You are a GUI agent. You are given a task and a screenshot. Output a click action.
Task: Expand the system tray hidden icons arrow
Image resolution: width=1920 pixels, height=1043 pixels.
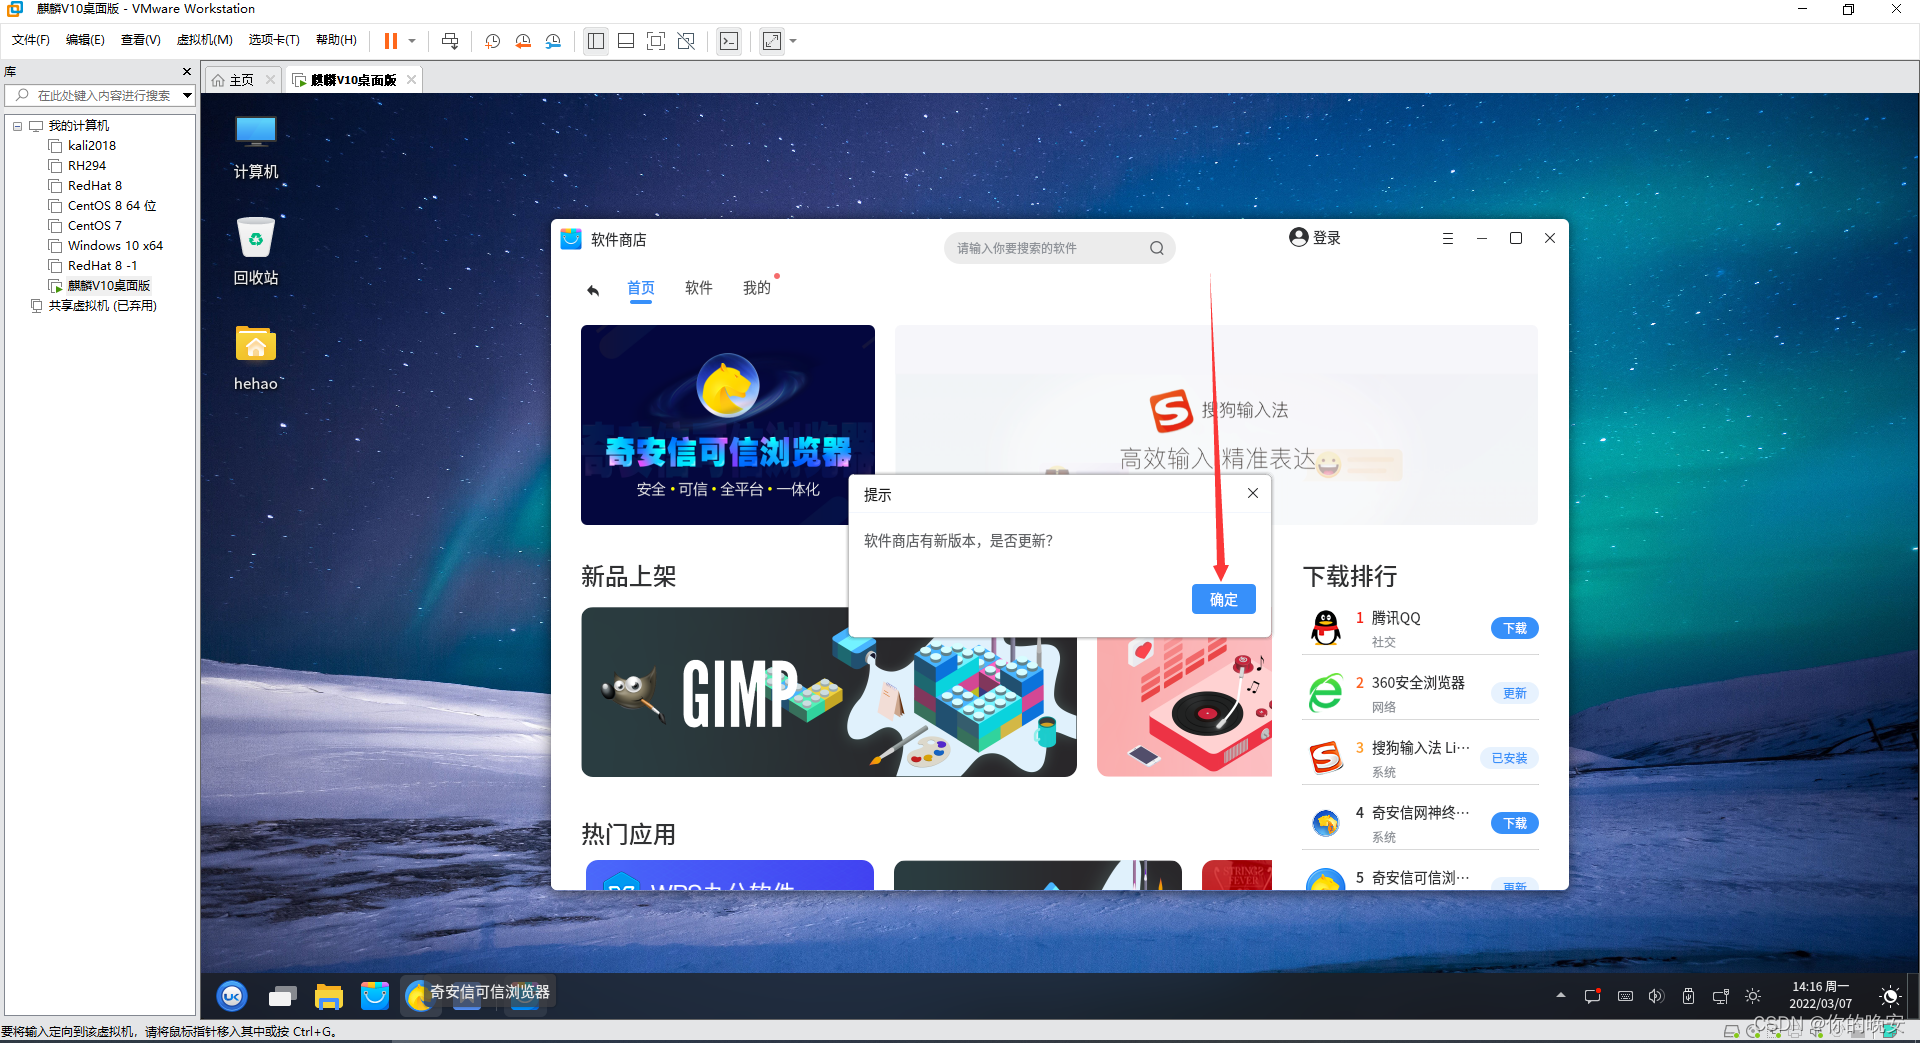click(1560, 996)
